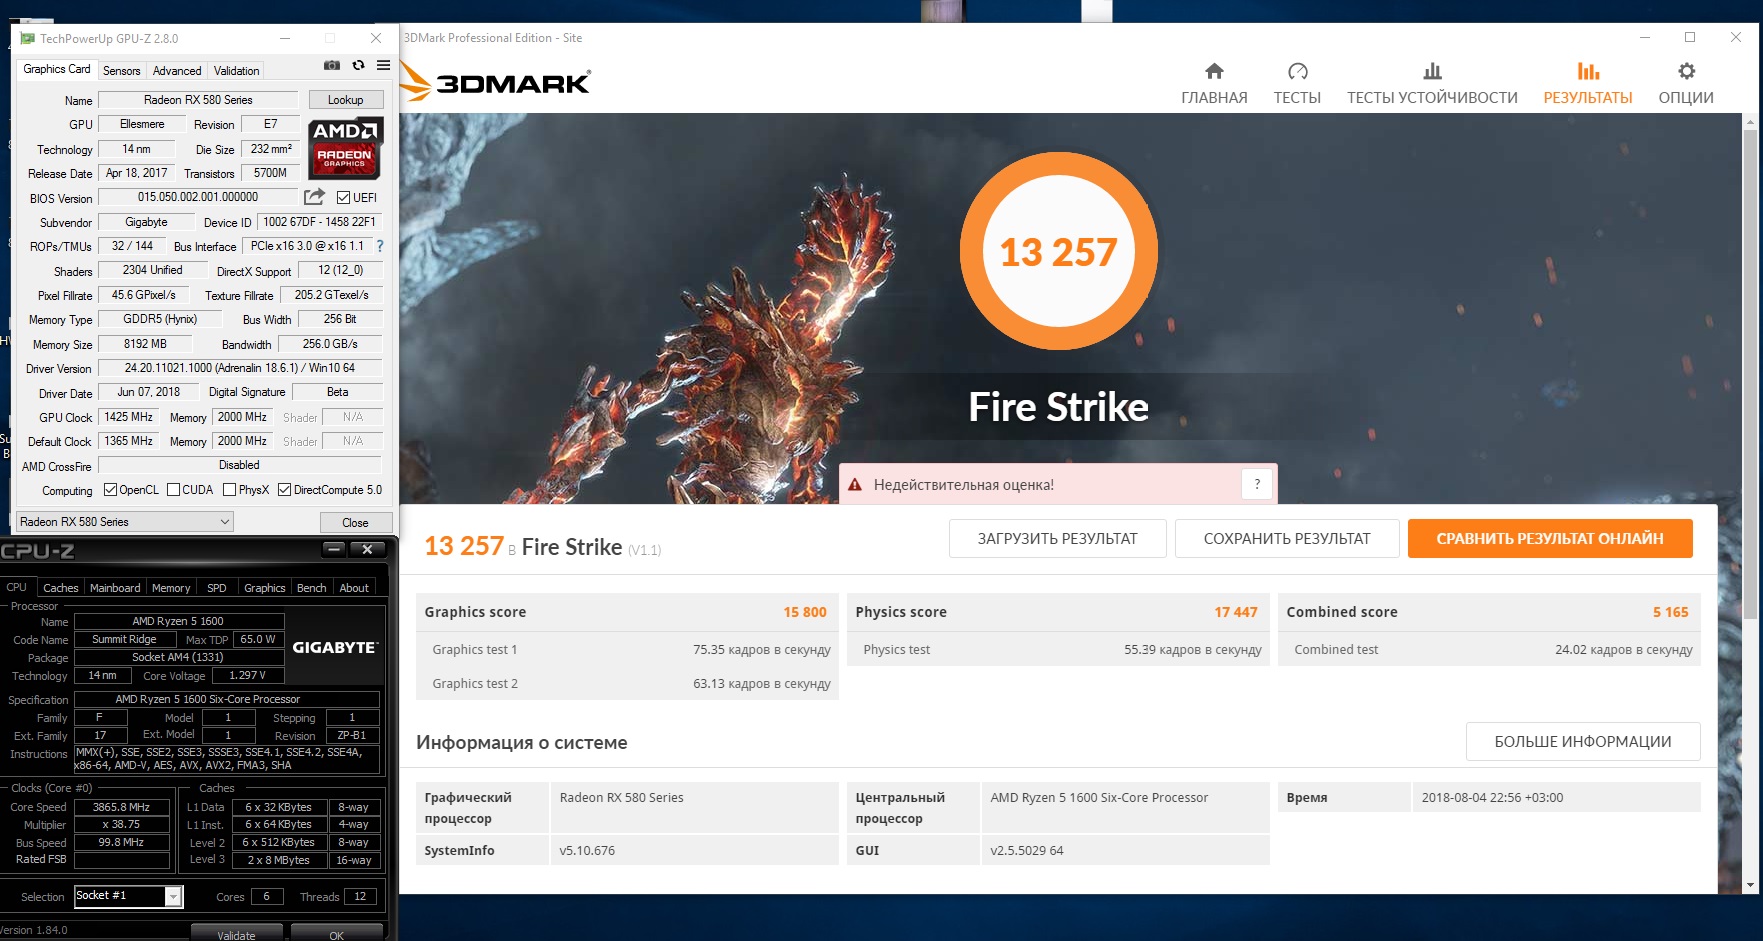
Task: Switch to the GPU-Z Validation tab
Action: coord(237,71)
